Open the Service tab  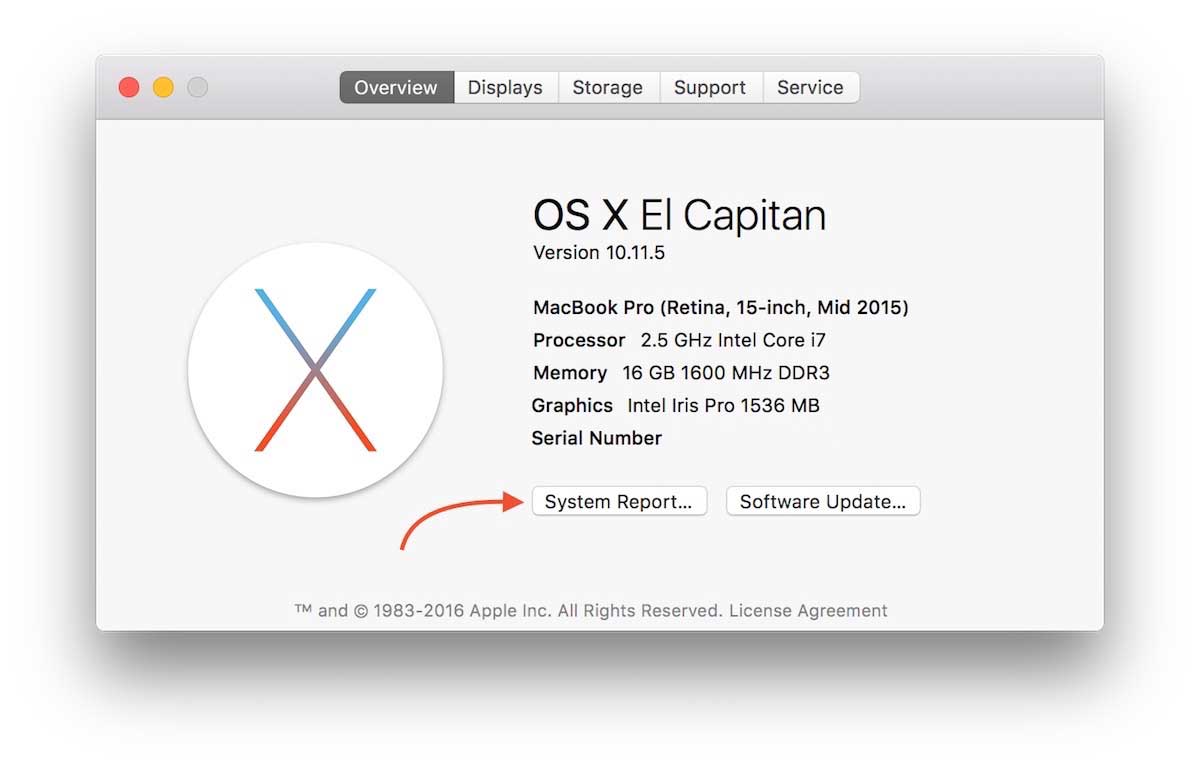click(x=810, y=87)
